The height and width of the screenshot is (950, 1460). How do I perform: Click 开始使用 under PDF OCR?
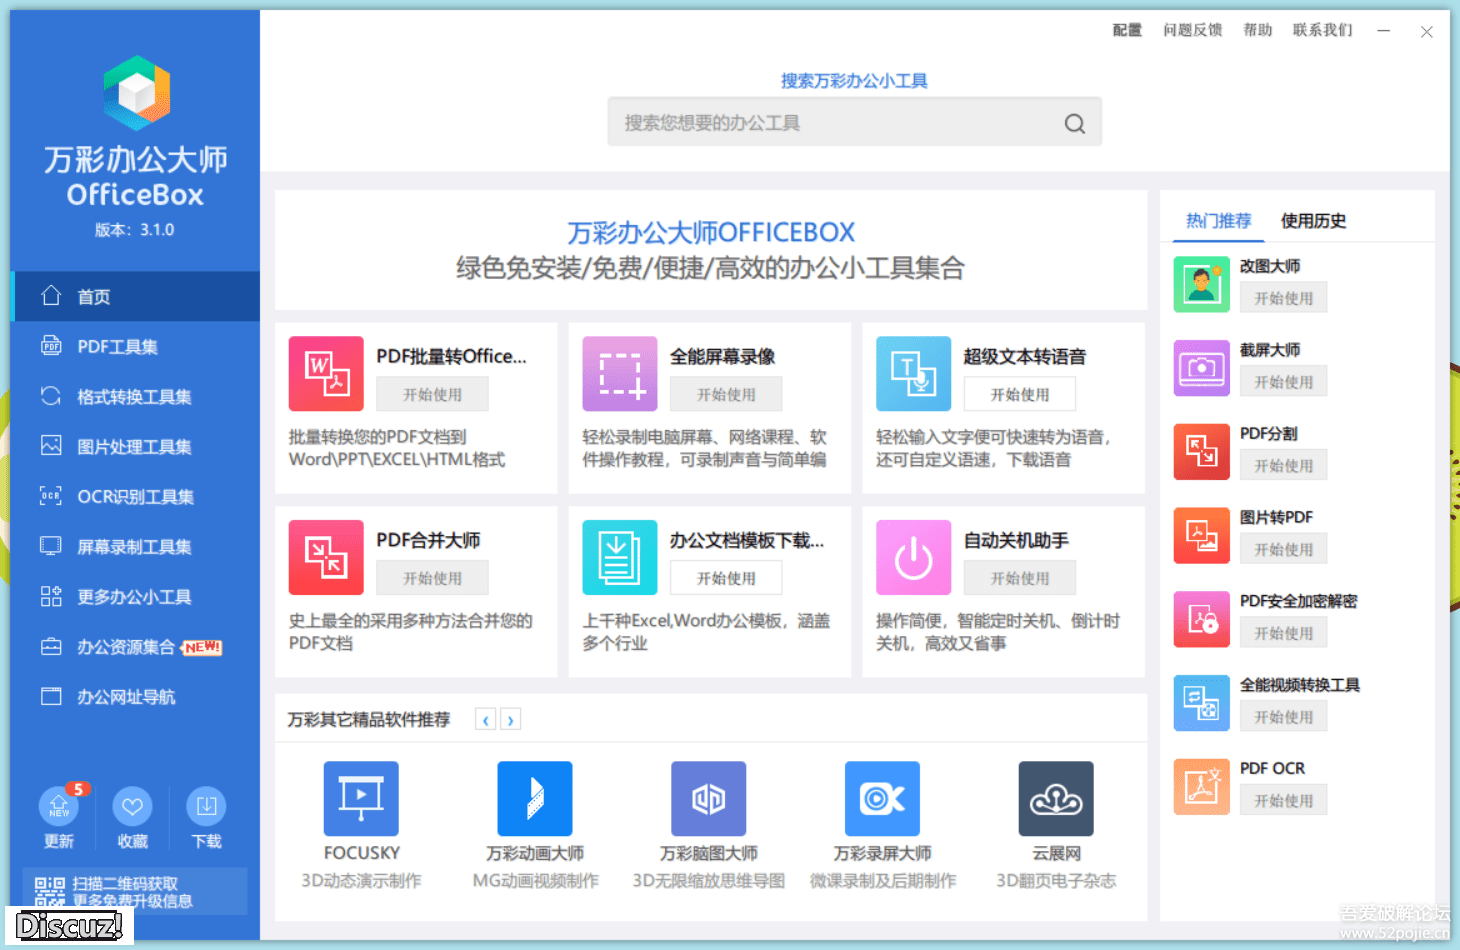pyautogui.click(x=1284, y=800)
